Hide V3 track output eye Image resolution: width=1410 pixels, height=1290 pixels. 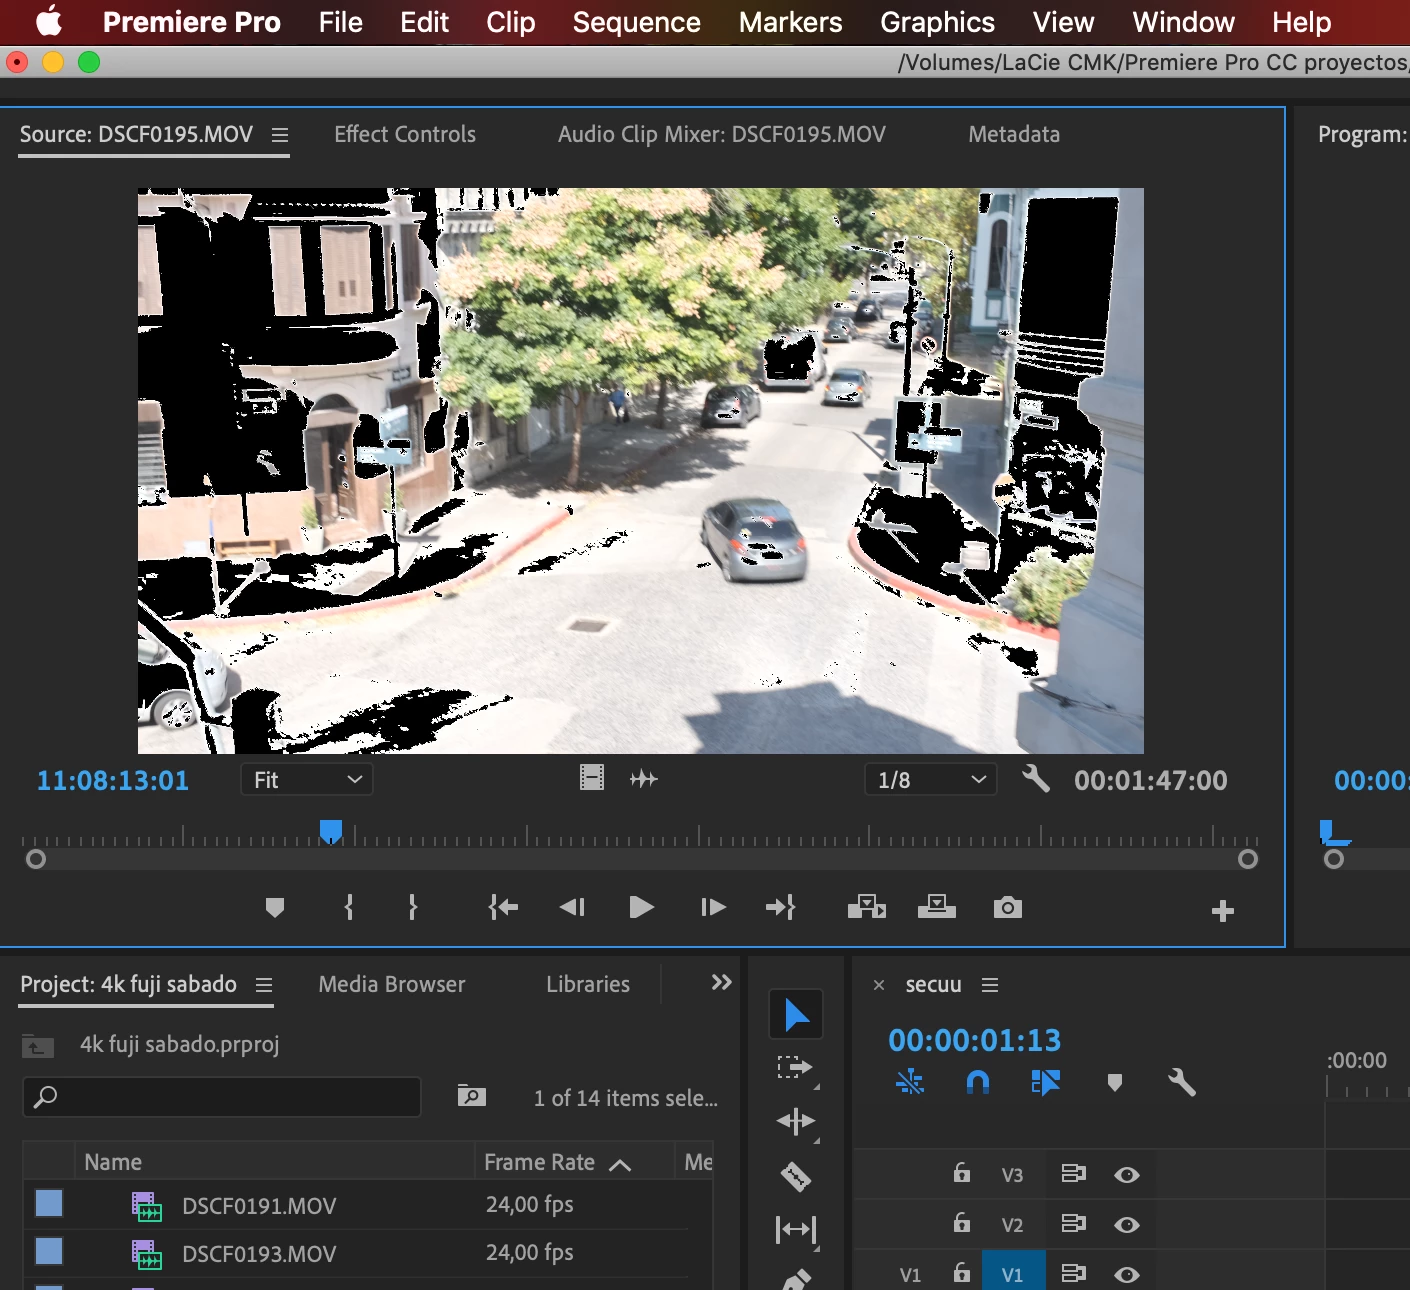point(1127,1175)
